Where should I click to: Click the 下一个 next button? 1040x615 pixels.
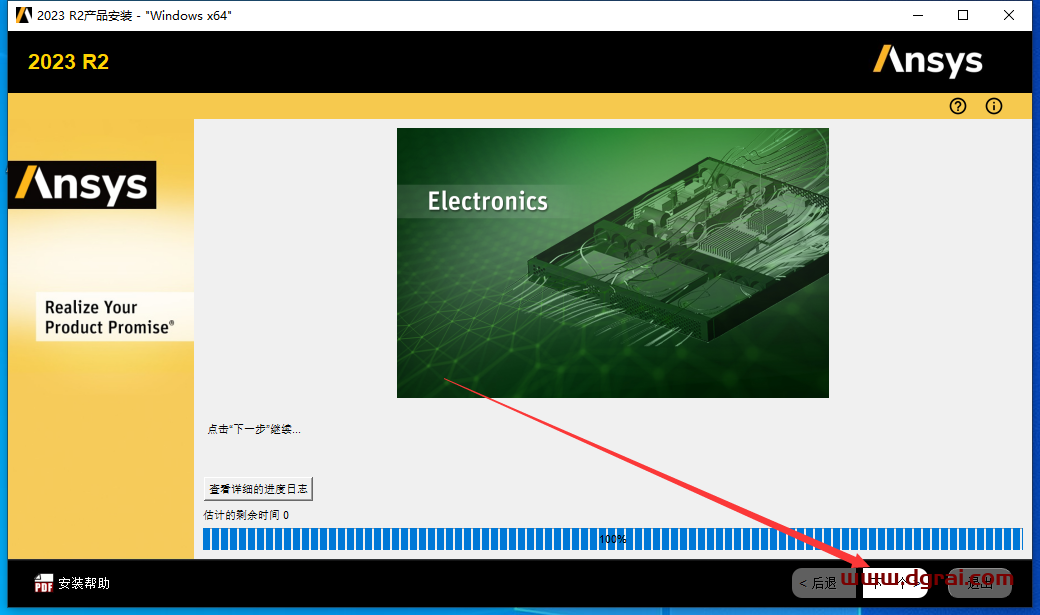coord(895,583)
